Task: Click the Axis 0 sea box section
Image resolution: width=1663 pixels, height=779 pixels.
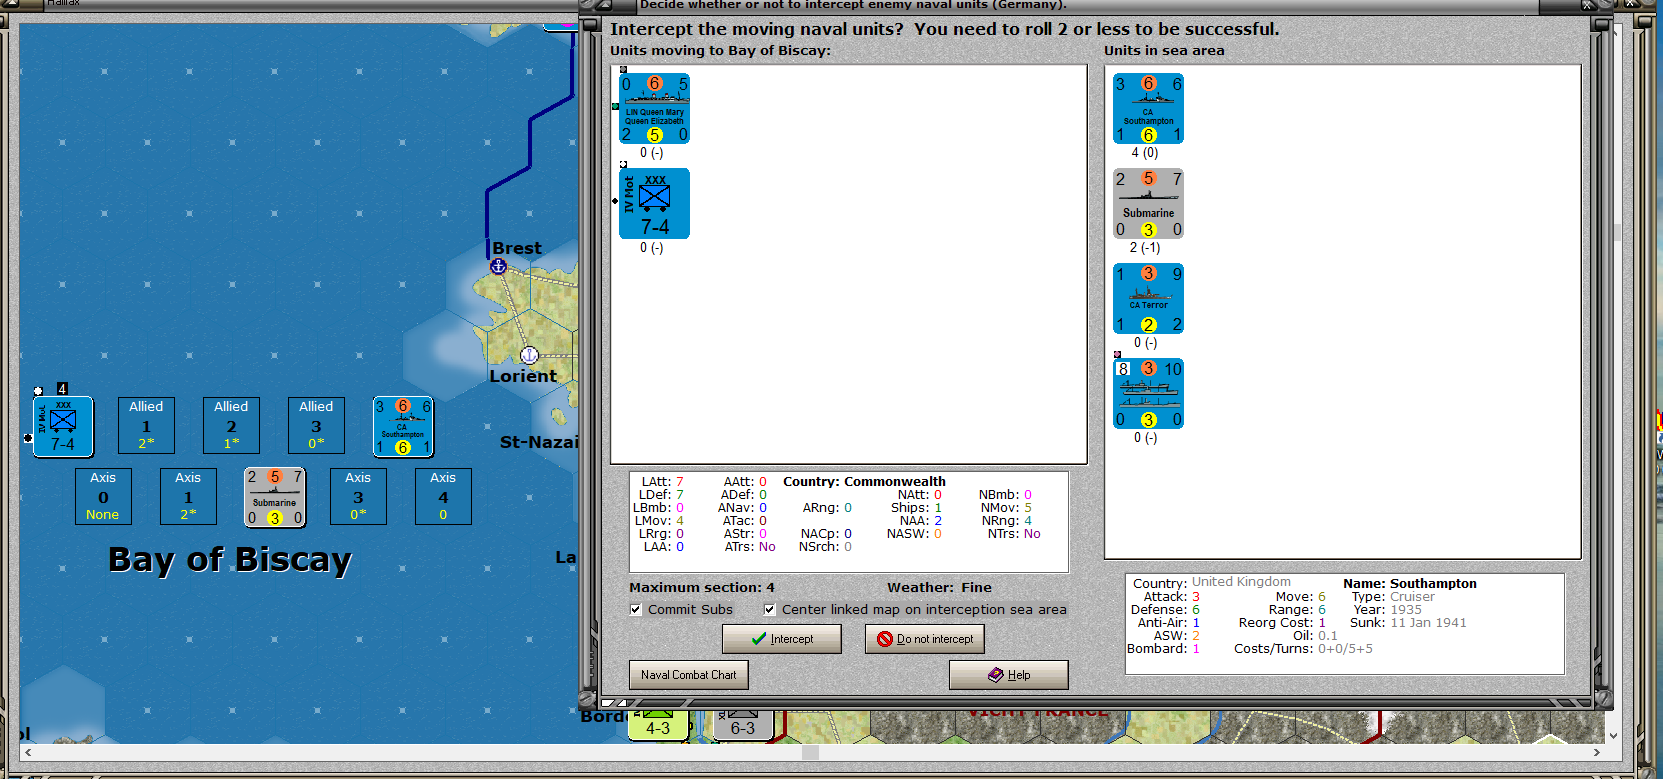Action: point(103,496)
